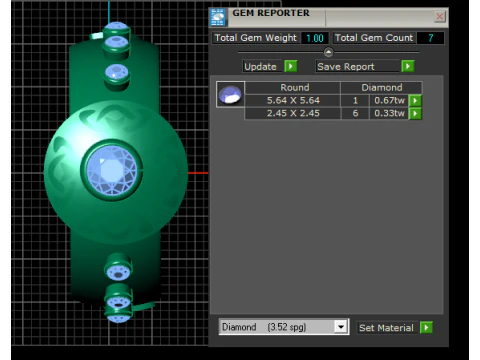
Task: Click the green arrow beside Save Report
Action: click(408, 66)
